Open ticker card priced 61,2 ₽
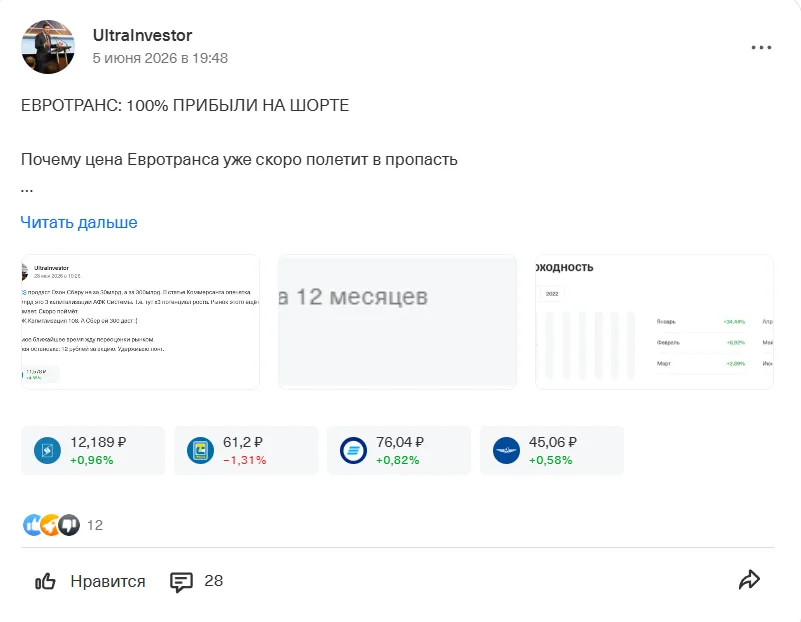This screenshot has height=622, width=801. pos(246,450)
